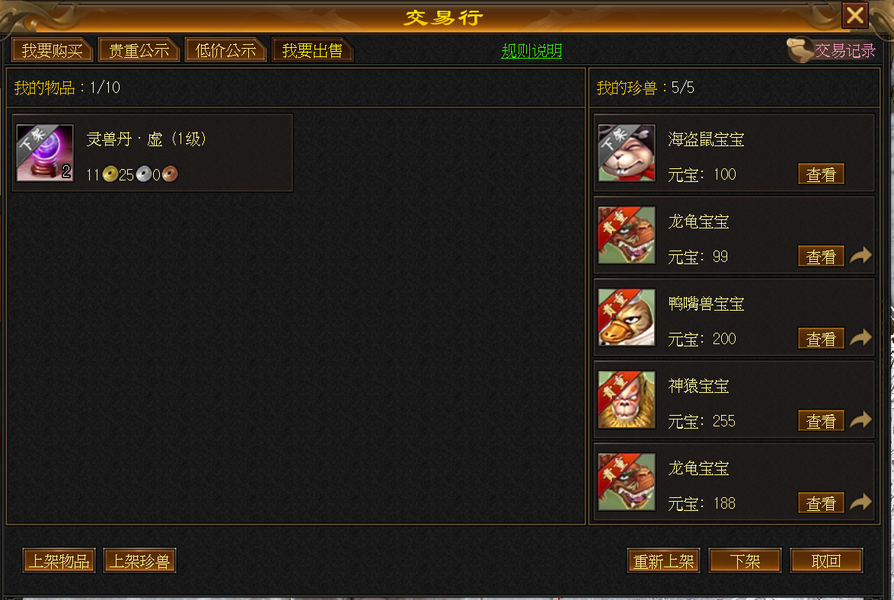Click 重新上架 button
The width and height of the screenshot is (894, 600).
coord(664,561)
